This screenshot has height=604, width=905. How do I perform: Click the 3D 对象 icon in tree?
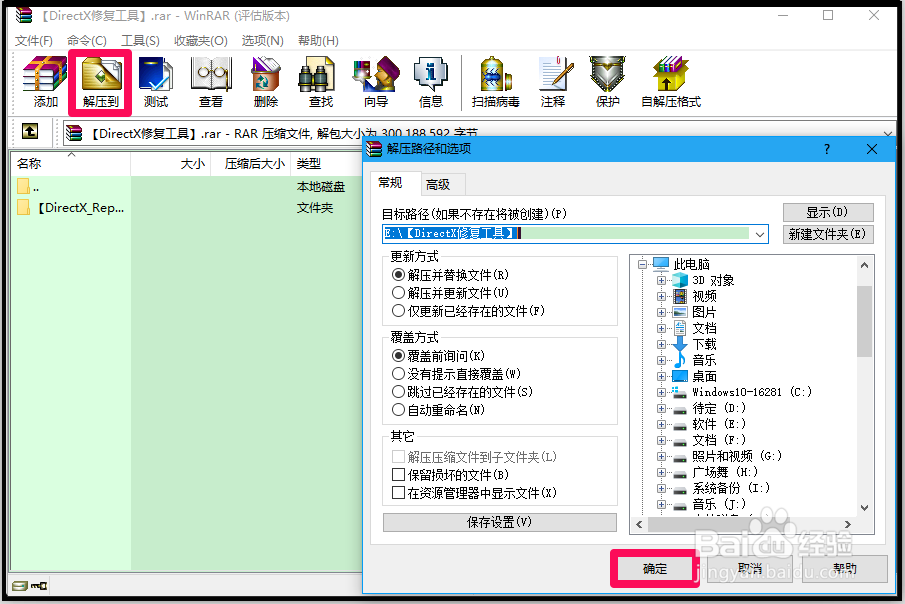tap(680, 280)
